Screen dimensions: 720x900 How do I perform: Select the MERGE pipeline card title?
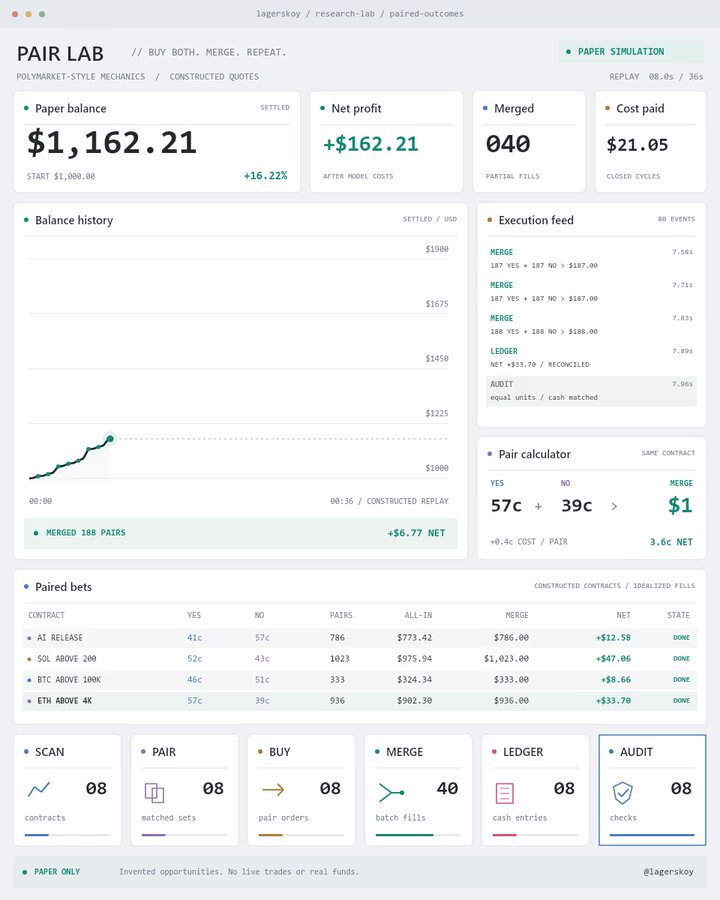404,752
